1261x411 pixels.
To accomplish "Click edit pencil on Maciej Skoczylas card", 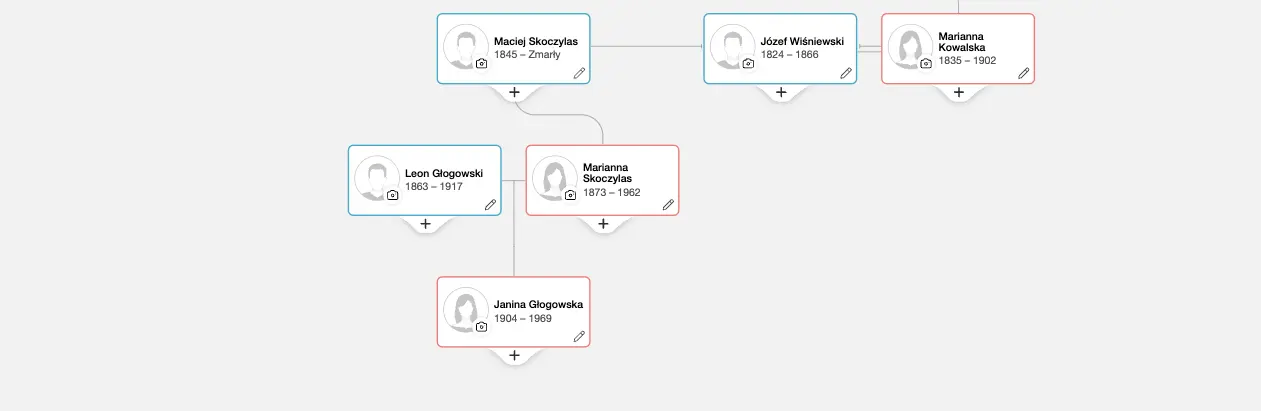I will click(579, 73).
